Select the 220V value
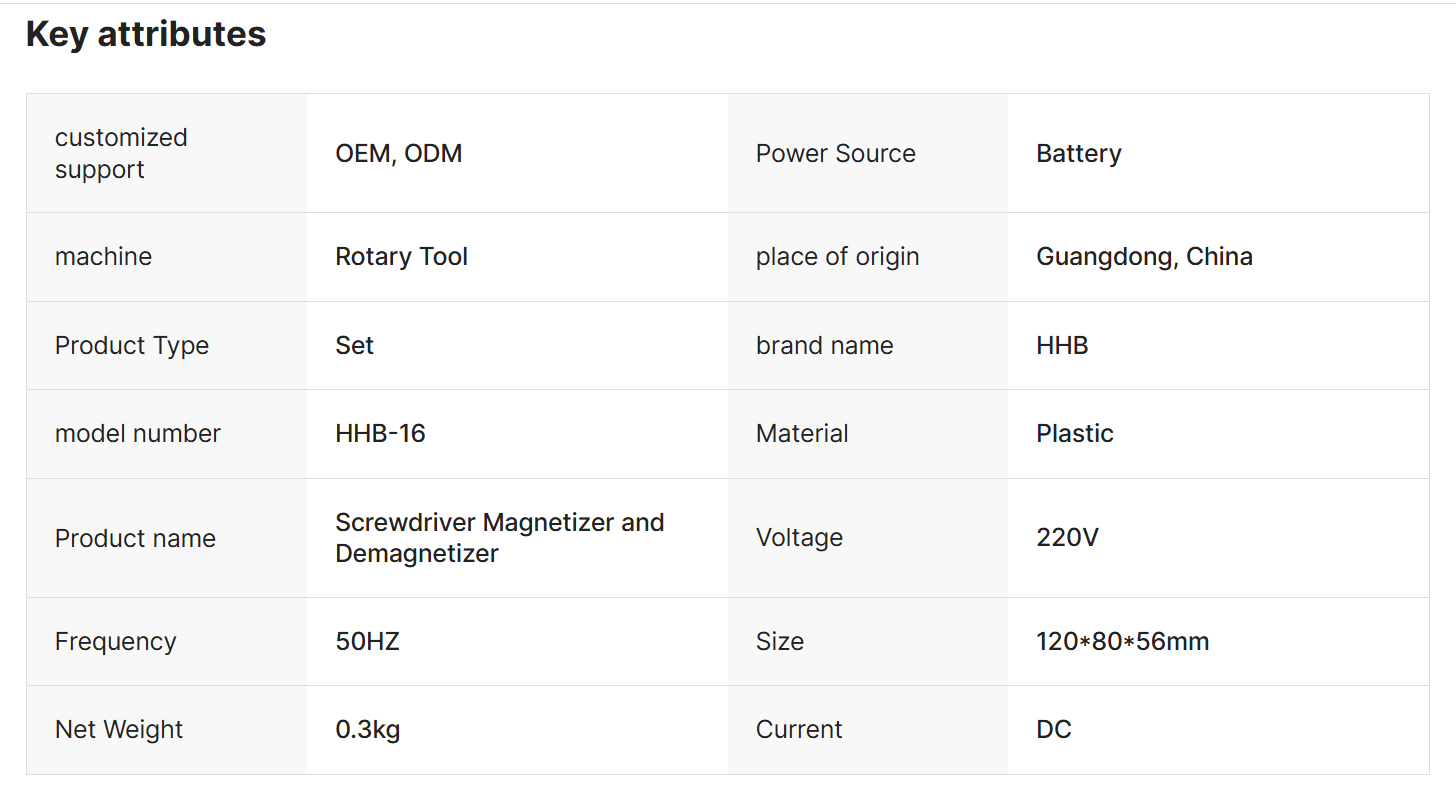 click(1067, 537)
